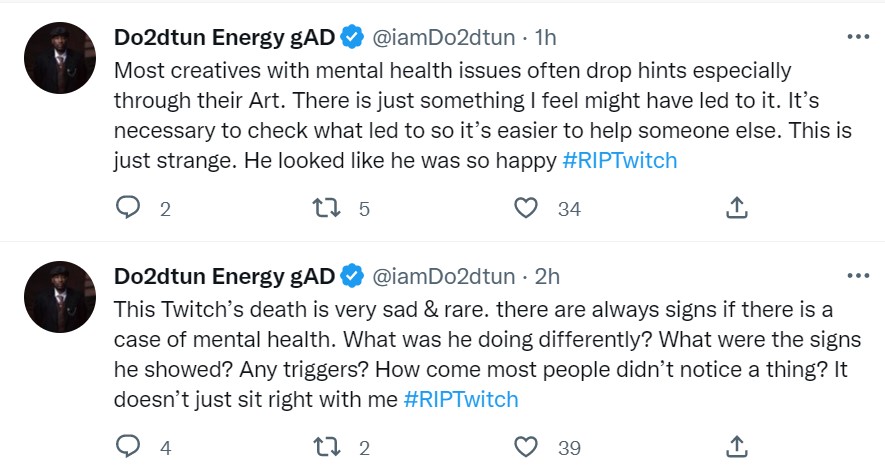The image size is (885, 469).
Task: Open the 2h timestamp of second tweet
Action: (547, 275)
